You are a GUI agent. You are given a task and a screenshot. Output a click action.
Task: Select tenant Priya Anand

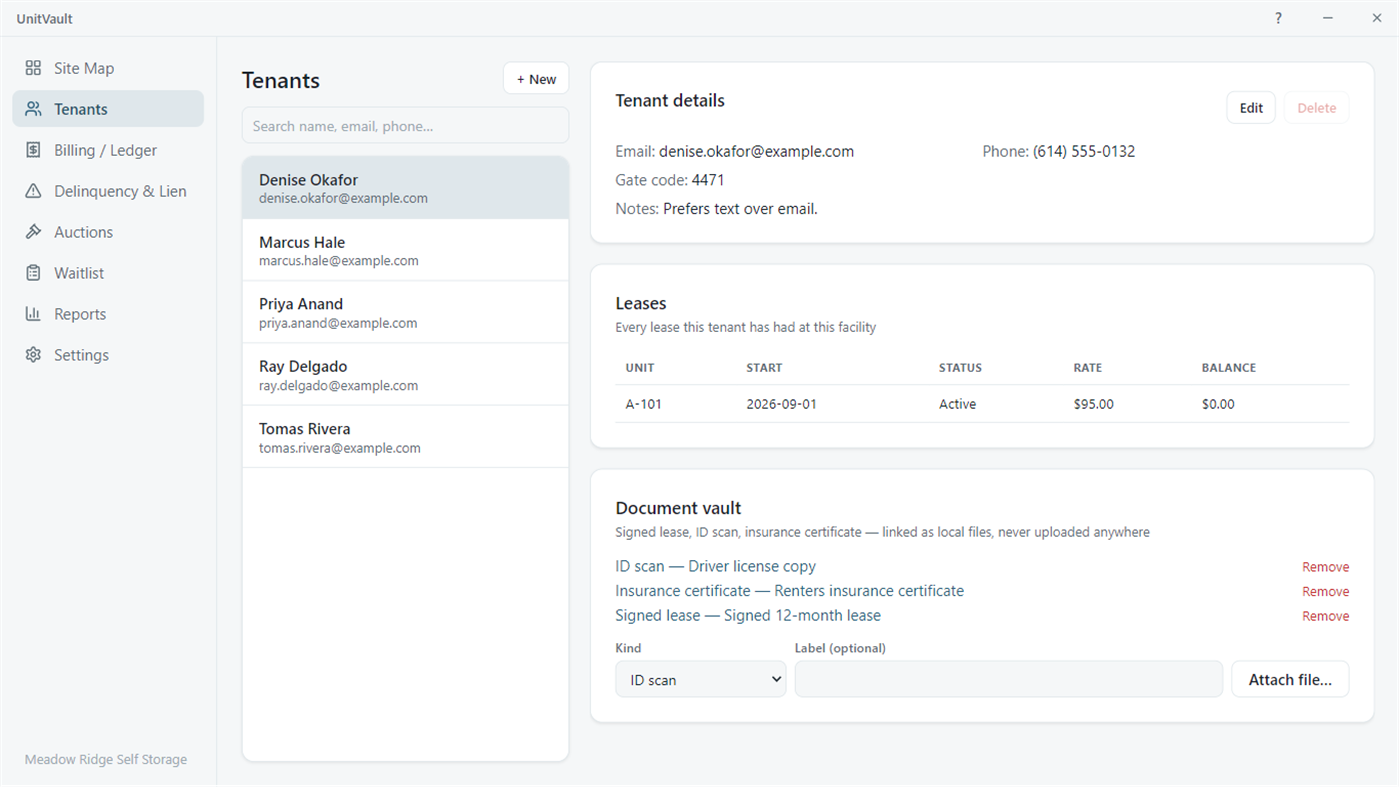click(x=405, y=312)
